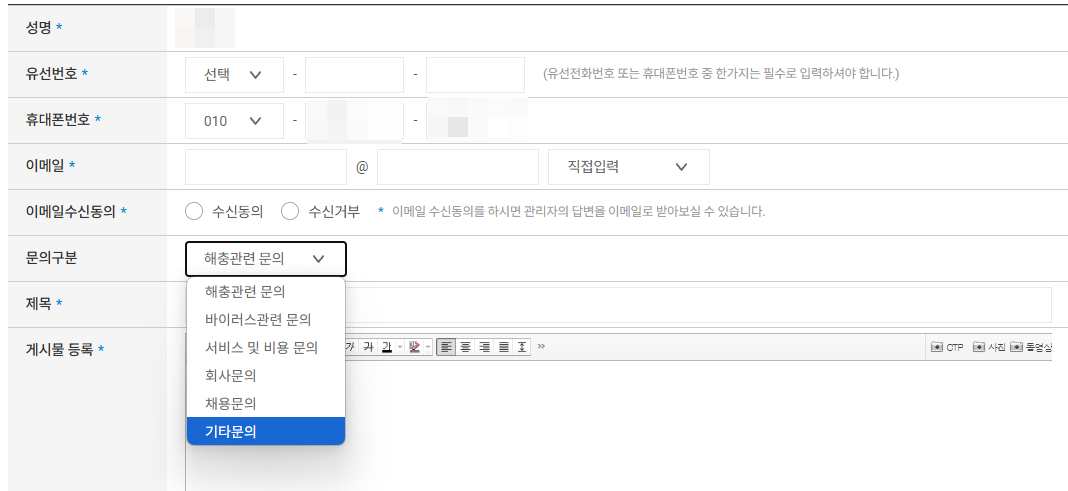1068x491 pixels.
Task: Click the font color icon in editor
Action: pyautogui.click(x=387, y=347)
